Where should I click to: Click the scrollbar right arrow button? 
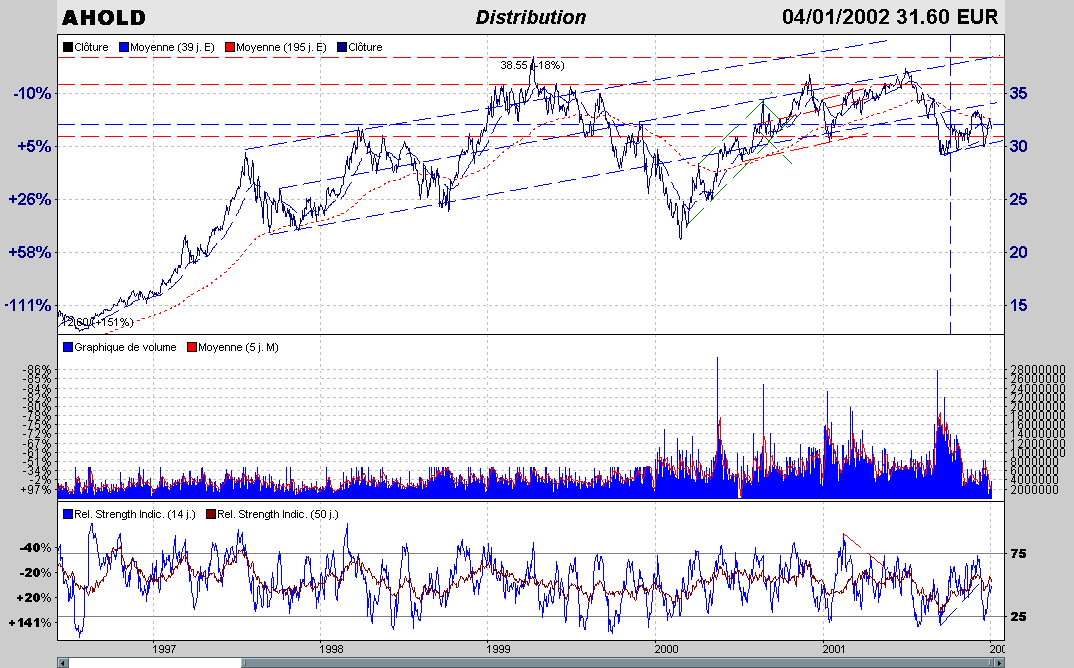pos(999,663)
